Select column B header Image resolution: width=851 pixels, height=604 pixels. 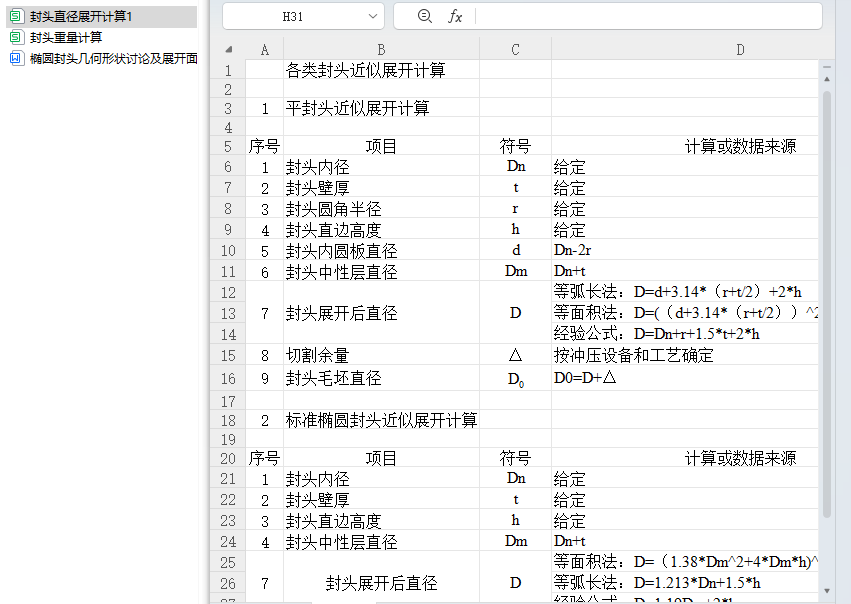pyautogui.click(x=382, y=50)
